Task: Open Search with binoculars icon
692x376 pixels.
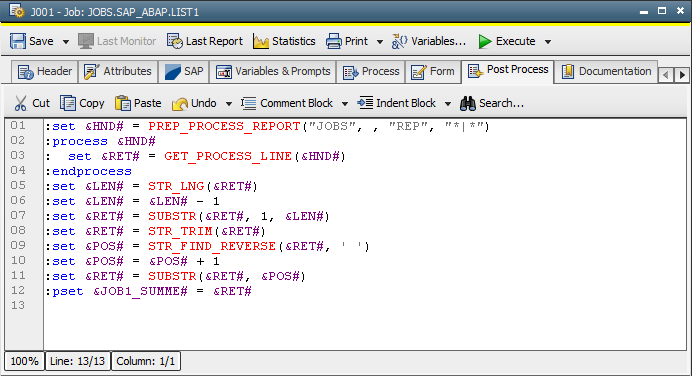Action: [468, 103]
